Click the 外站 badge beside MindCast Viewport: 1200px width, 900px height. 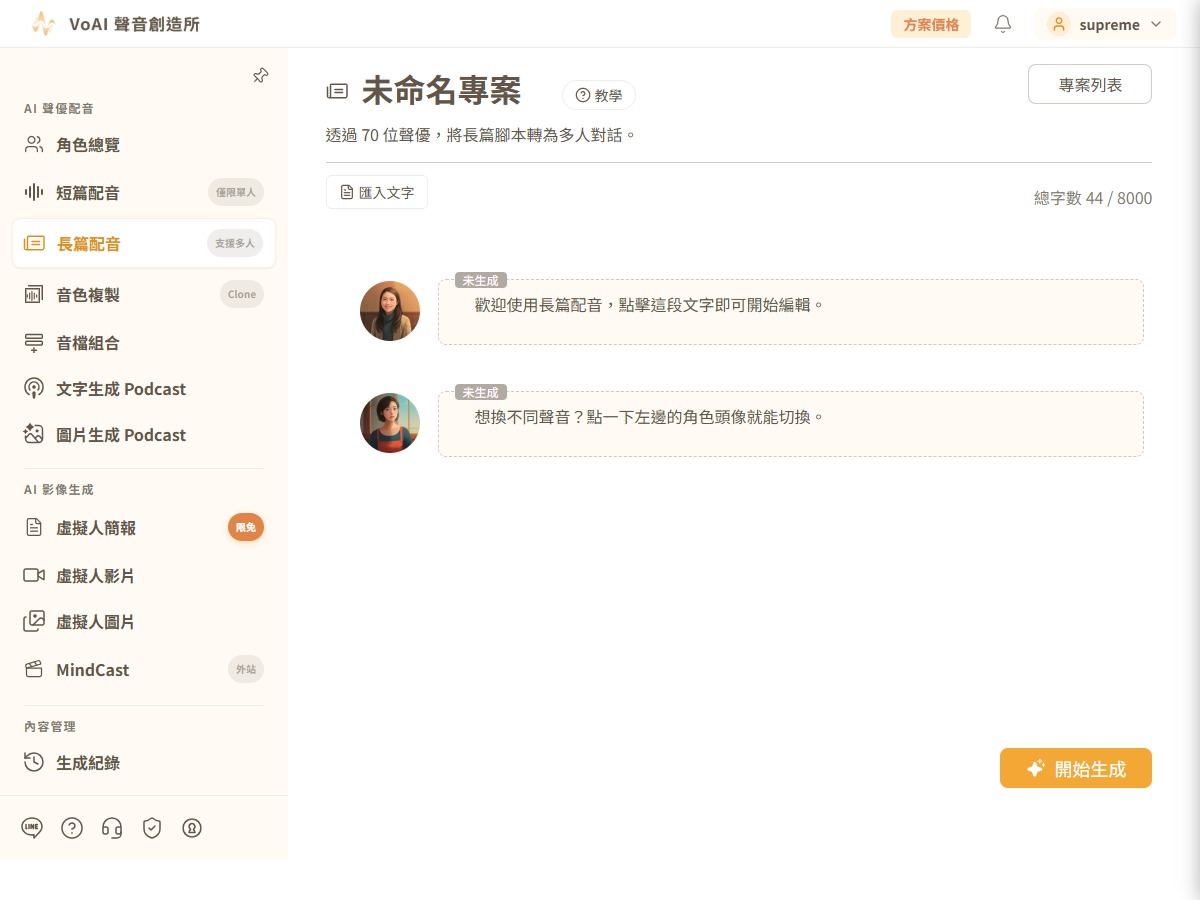(x=246, y=669)
